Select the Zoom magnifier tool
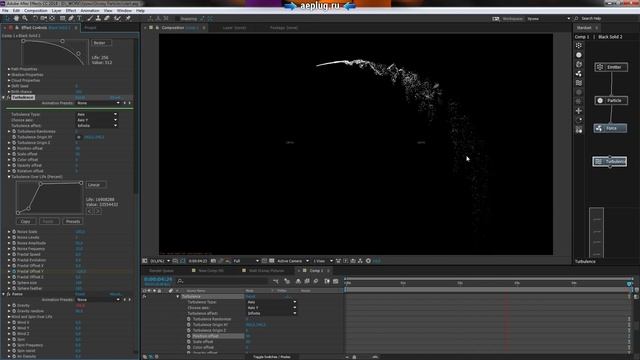 (25, 18)
